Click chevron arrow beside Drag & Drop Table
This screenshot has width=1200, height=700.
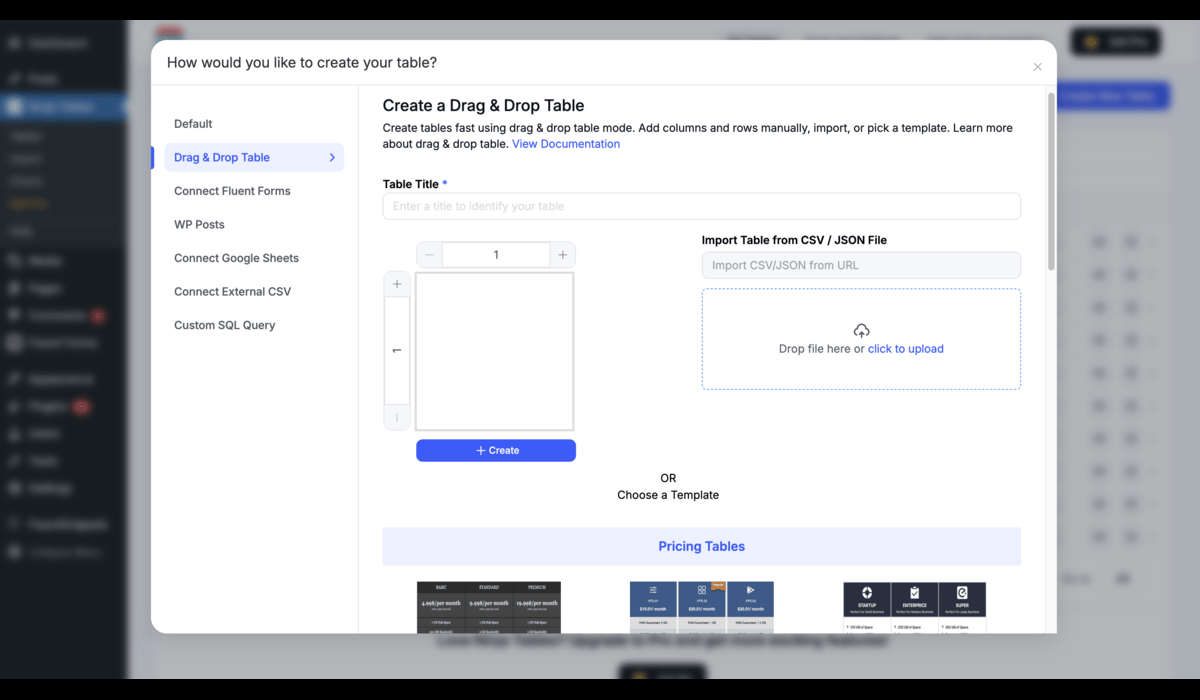coord(332,157)
